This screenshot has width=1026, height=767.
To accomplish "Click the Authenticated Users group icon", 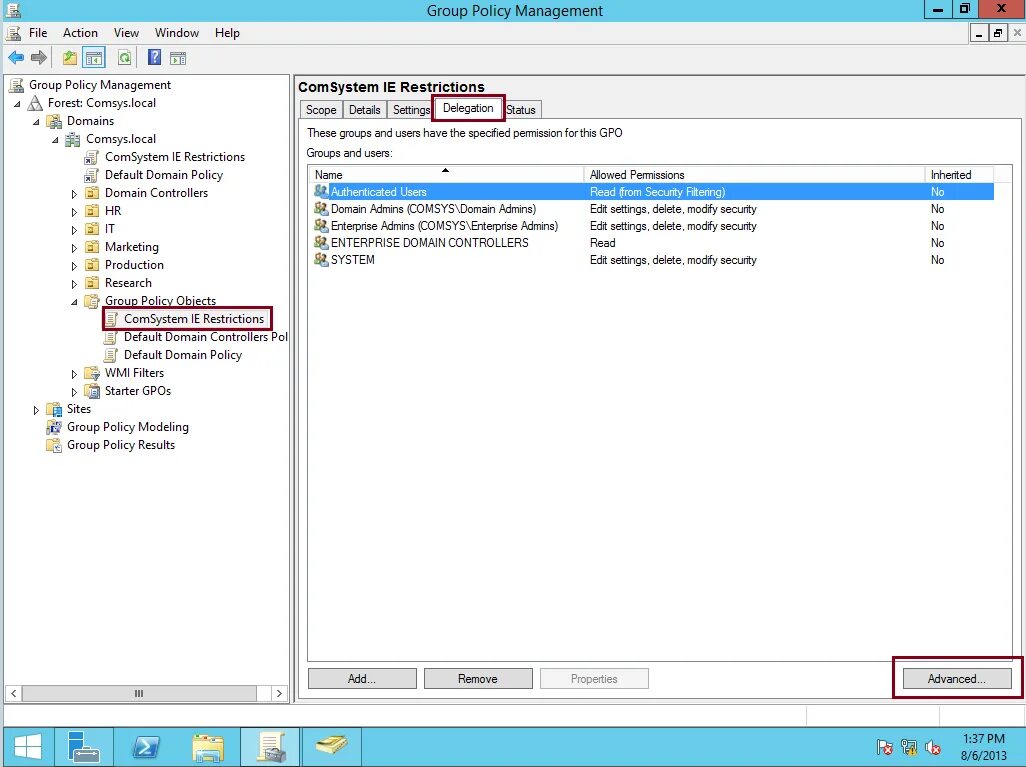I will coord(321,191).
